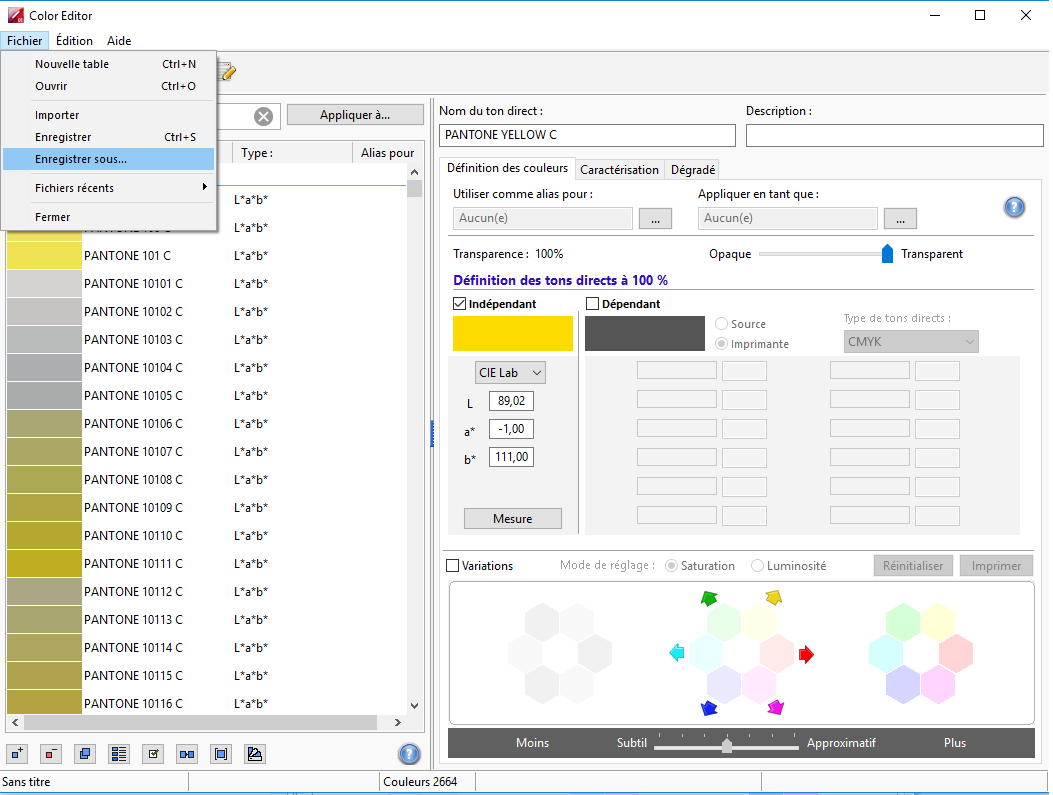This screenshot has width=1053, height=795.
Task: Click the bracketed square icon in bottom toolbar
Action: pos(221,754)
